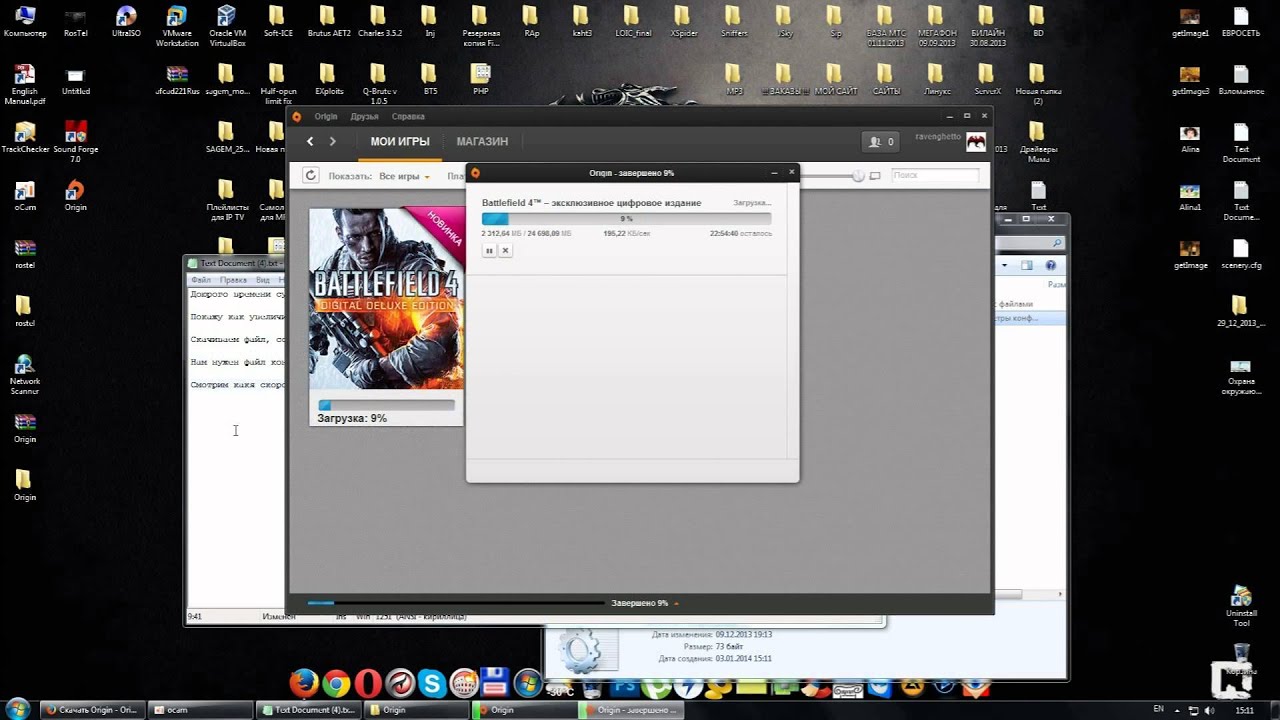Switch to МАГАЗИН tab

482,141
